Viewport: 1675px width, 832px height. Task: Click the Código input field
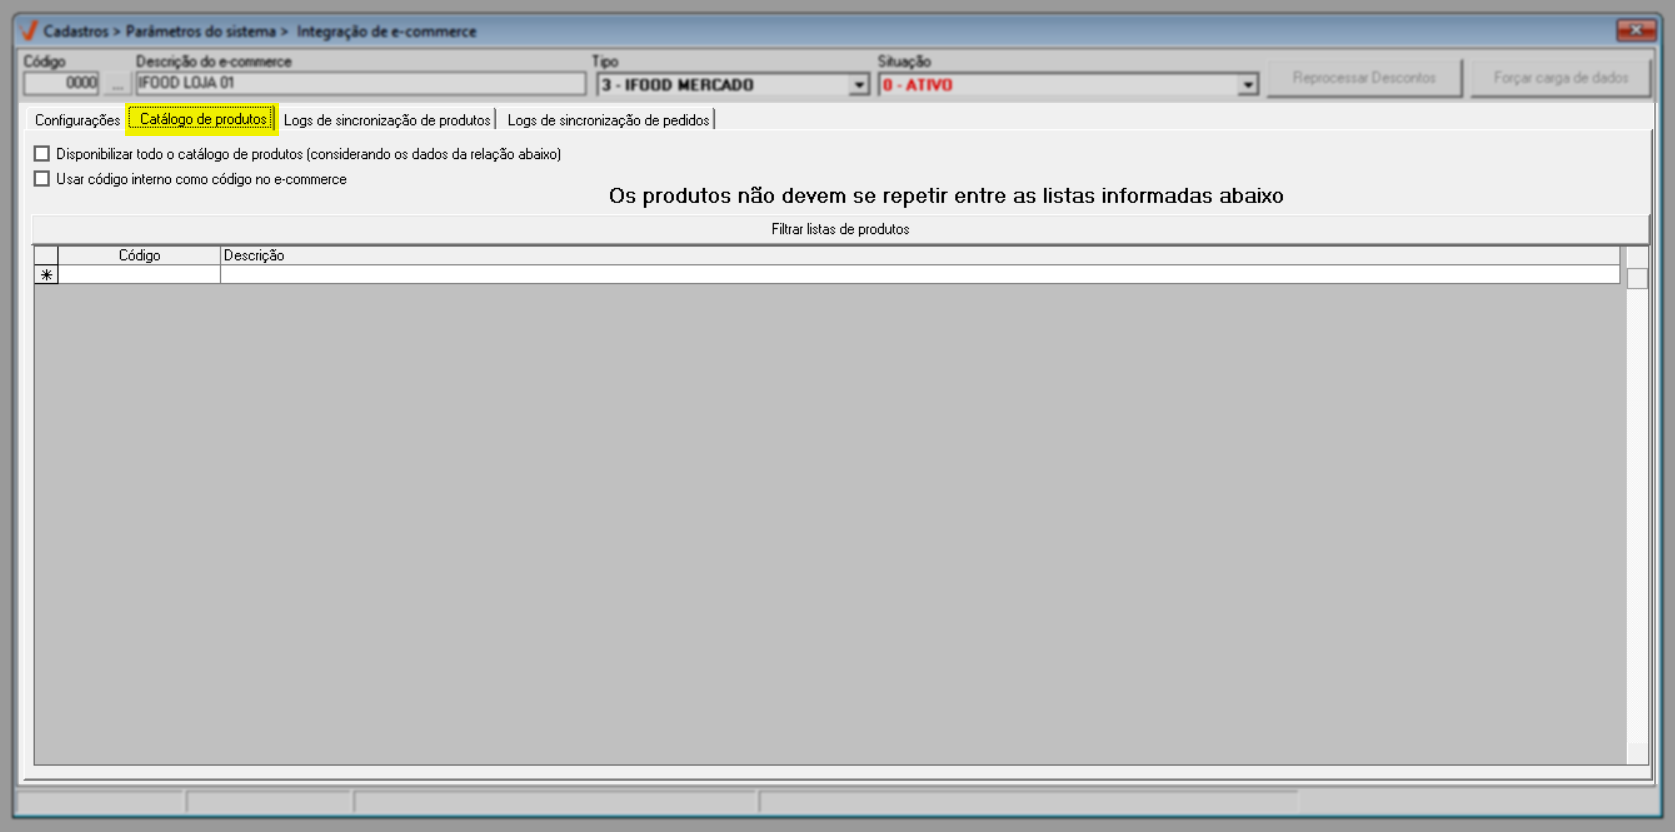(62, 83)
